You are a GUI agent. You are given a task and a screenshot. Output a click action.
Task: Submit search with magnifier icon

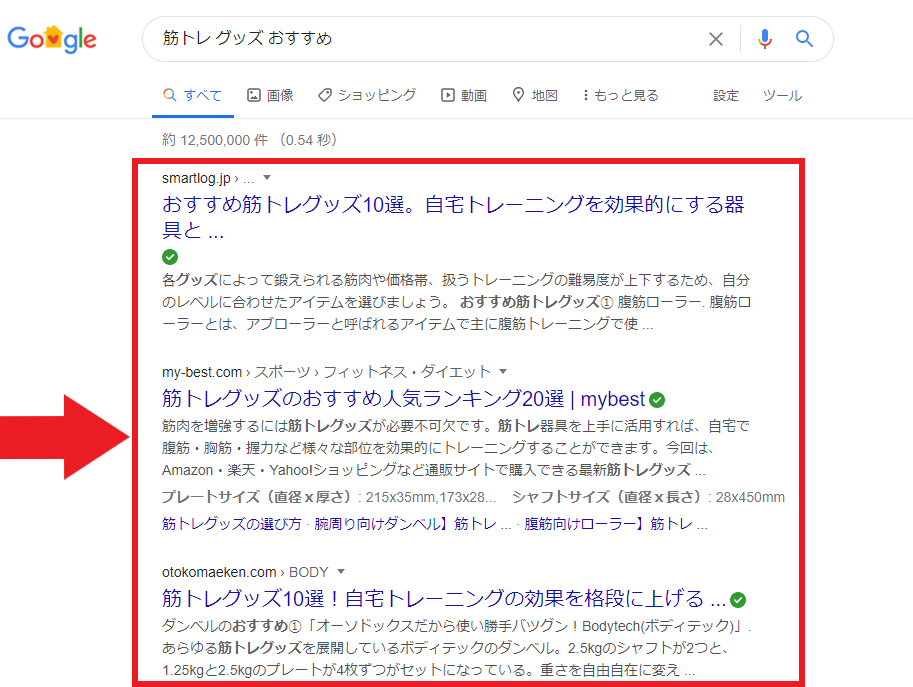click(x=804, y=39)
